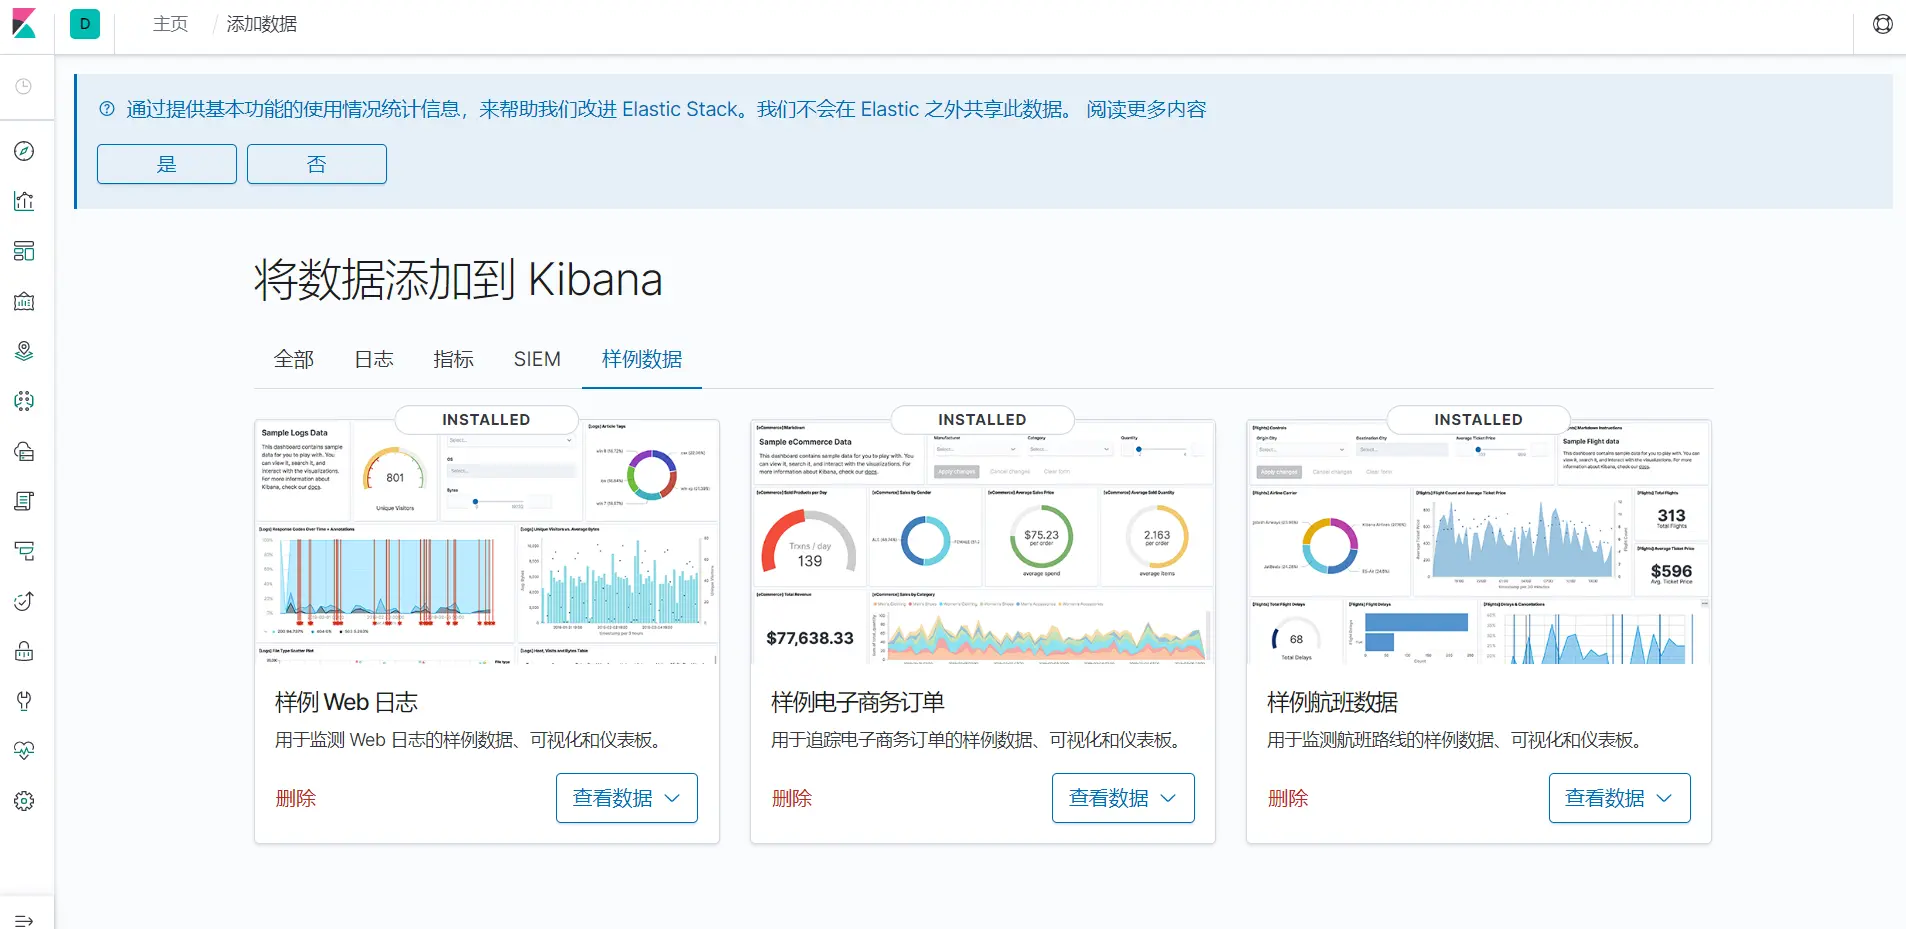Click the 样例航班数据 dashboard thumbnail
This screenshot has width=1906, height=929.
(1479, 543)
